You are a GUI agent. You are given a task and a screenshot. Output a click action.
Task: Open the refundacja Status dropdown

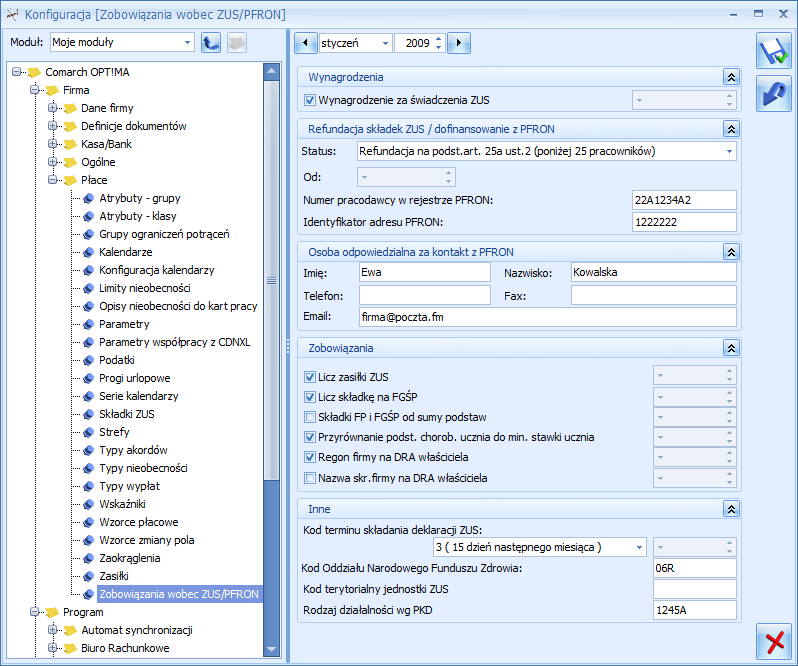point(729,152)
